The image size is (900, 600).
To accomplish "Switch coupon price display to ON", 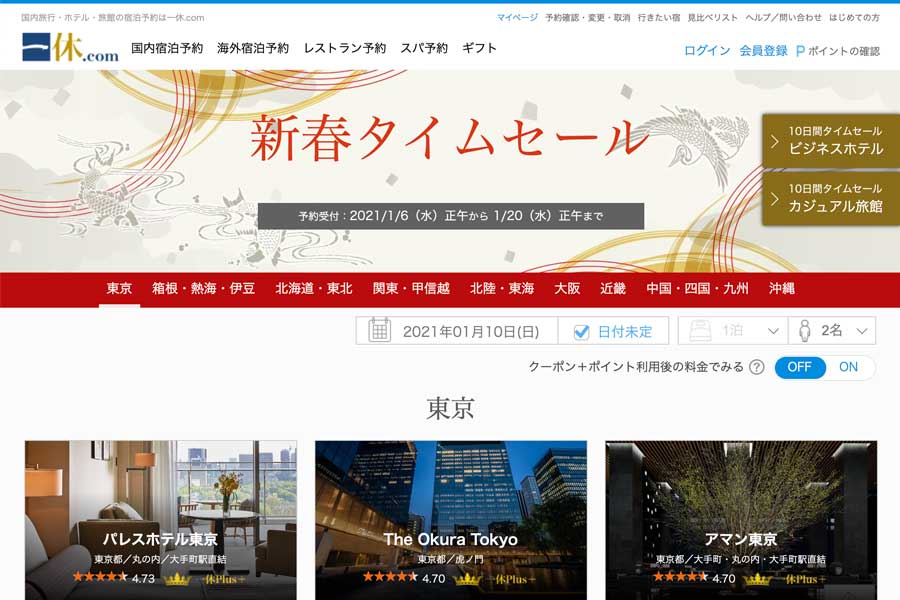I will (x=848, y=367).
